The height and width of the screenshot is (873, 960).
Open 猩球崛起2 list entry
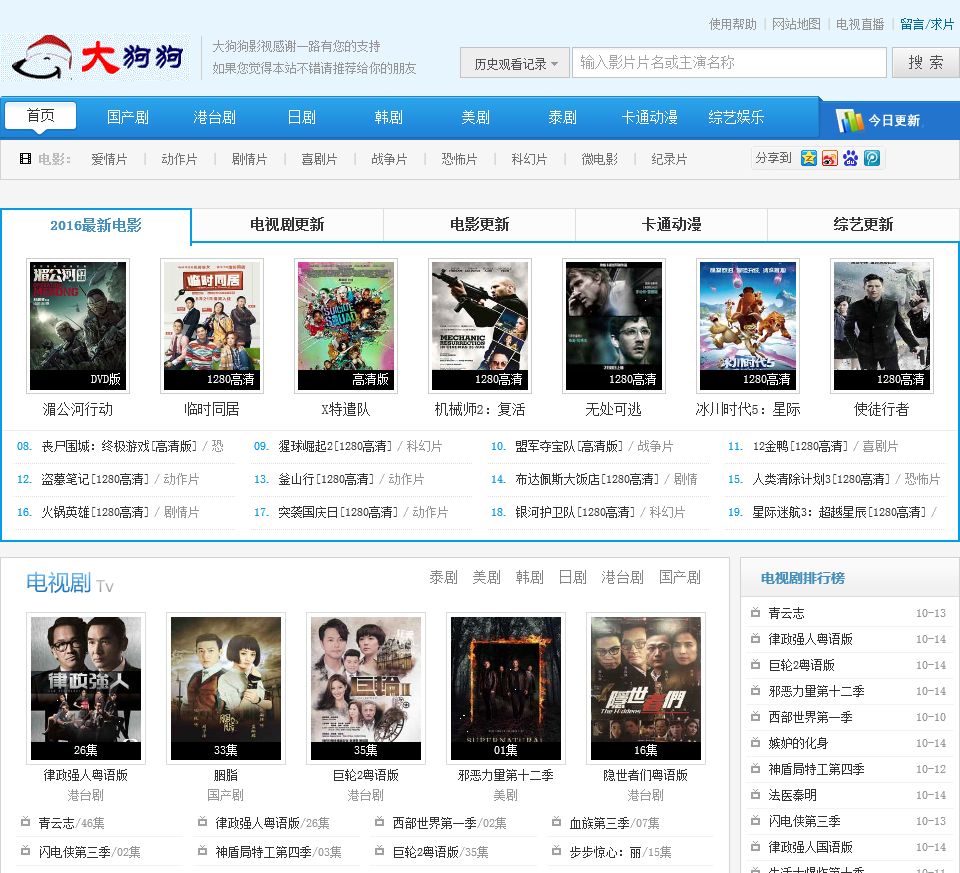tap(335, 446)
